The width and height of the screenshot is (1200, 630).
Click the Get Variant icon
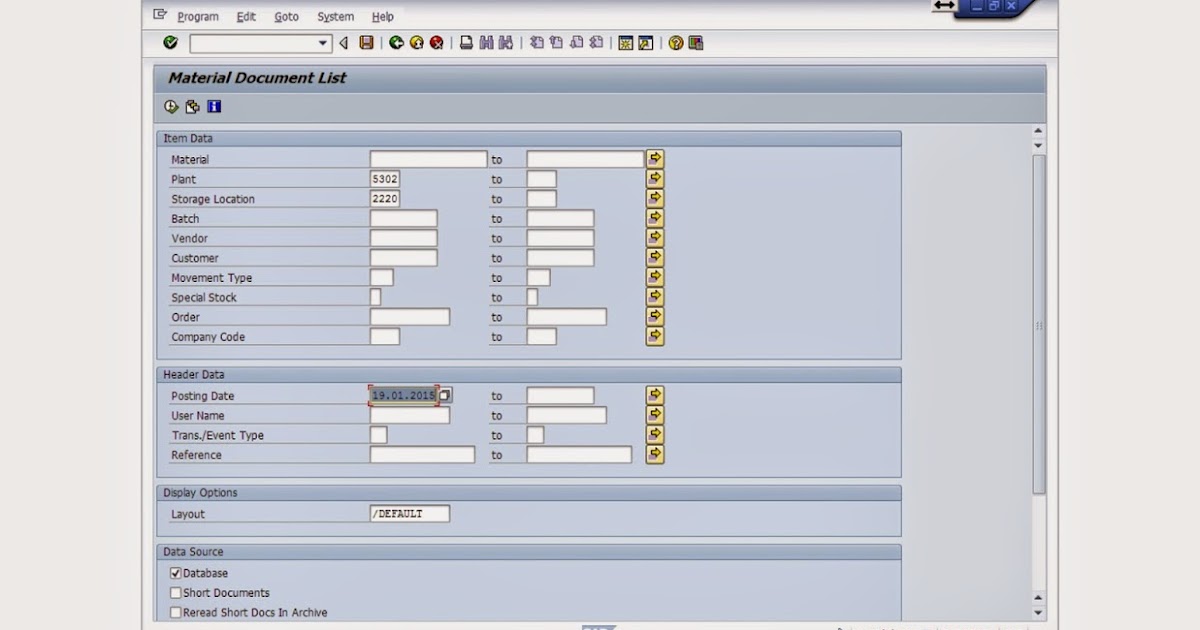click(192, 106)
